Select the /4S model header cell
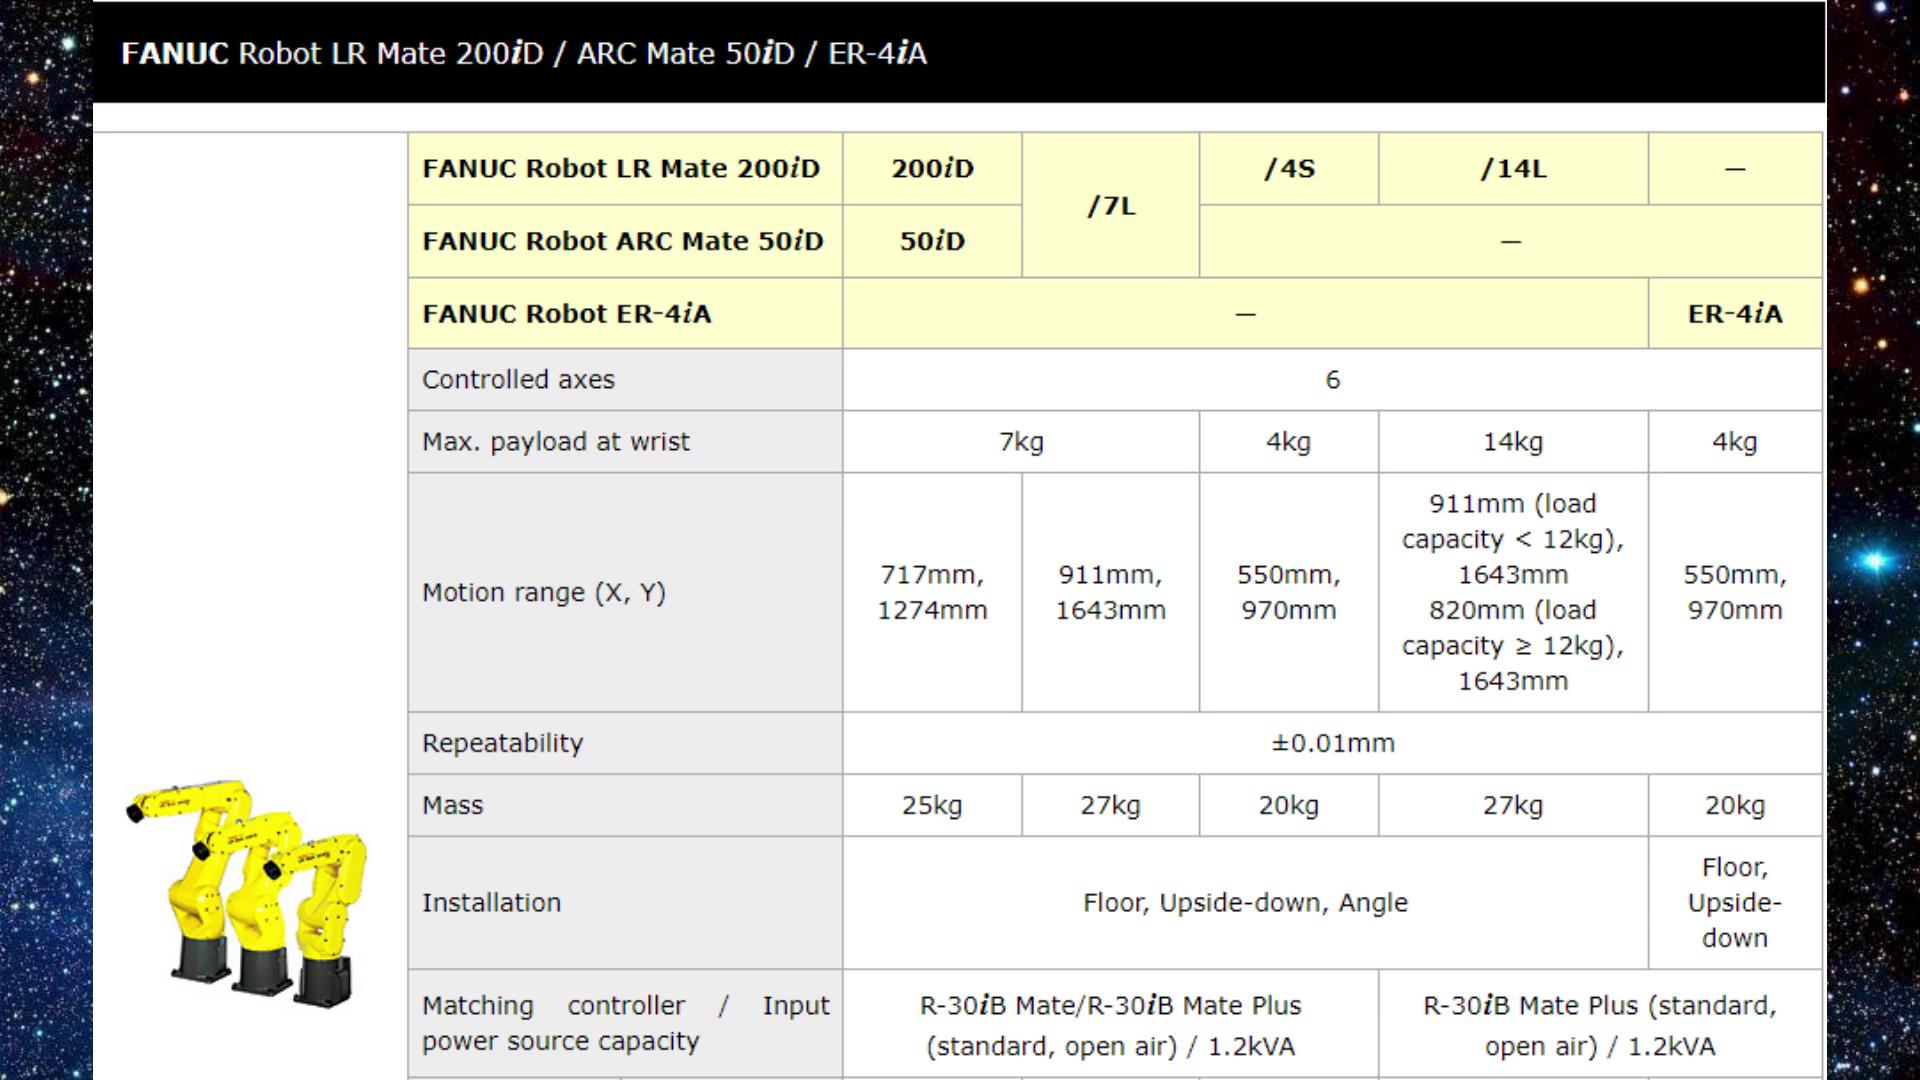Image resolution: width=1920 pixels, height=1080 pixels. coord(1288,169)
